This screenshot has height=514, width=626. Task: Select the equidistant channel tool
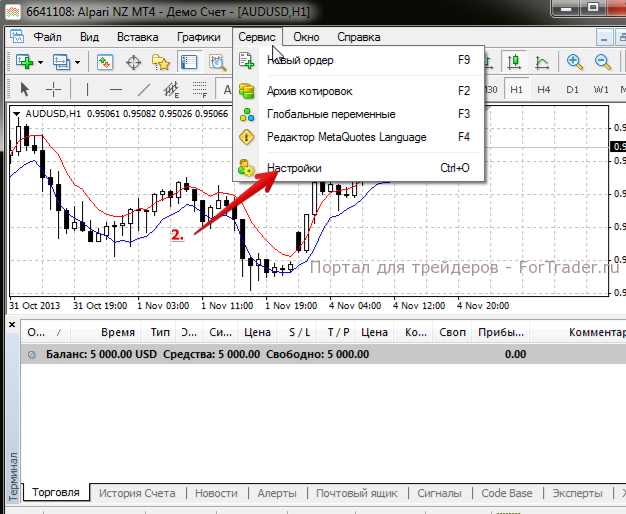pyautogui.click(x=172, y=89)
